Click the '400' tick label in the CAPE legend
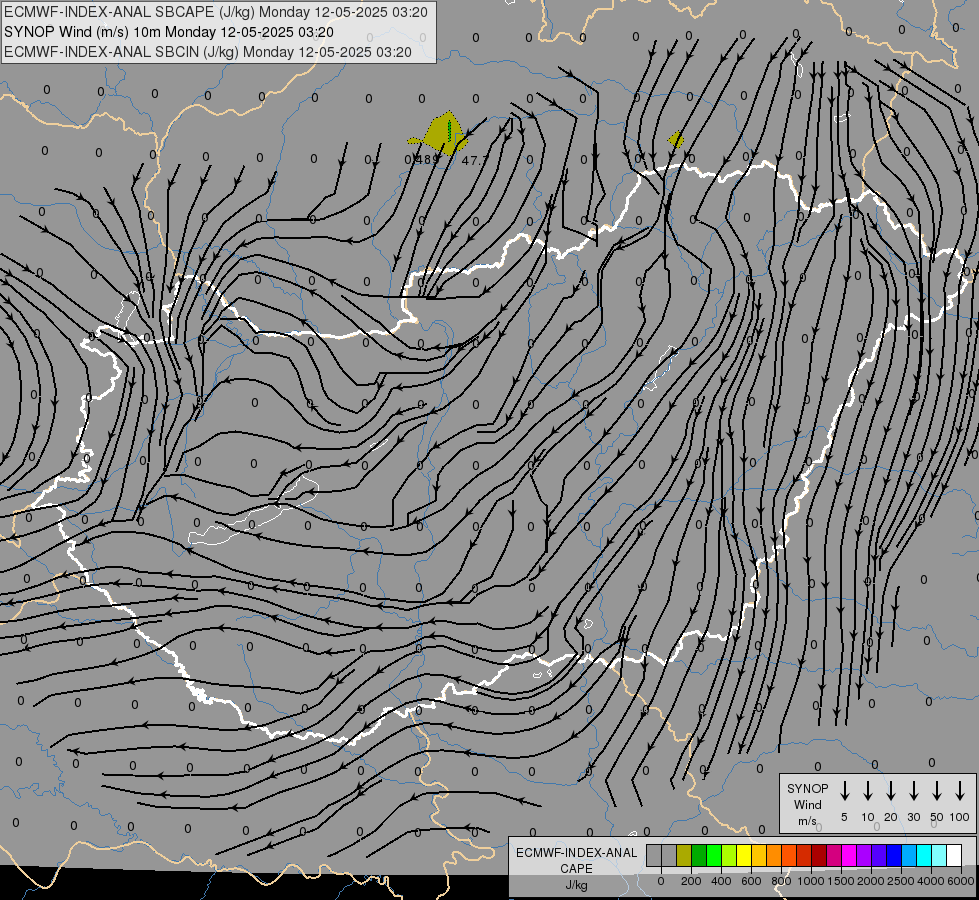Screen dimensions: 979x900 (721, 881)
